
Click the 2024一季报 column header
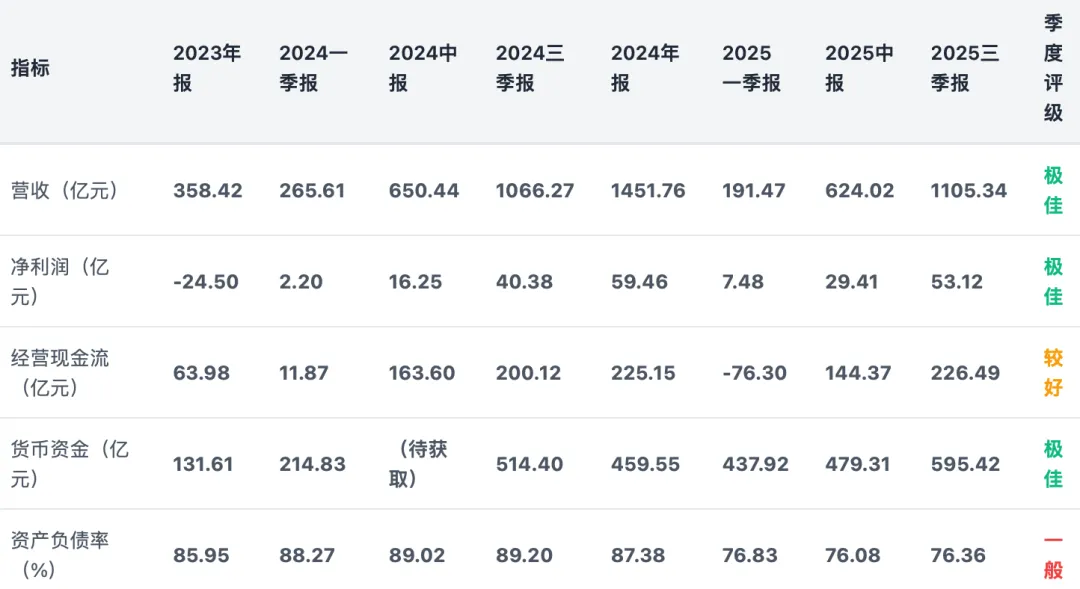pos(313,68)
